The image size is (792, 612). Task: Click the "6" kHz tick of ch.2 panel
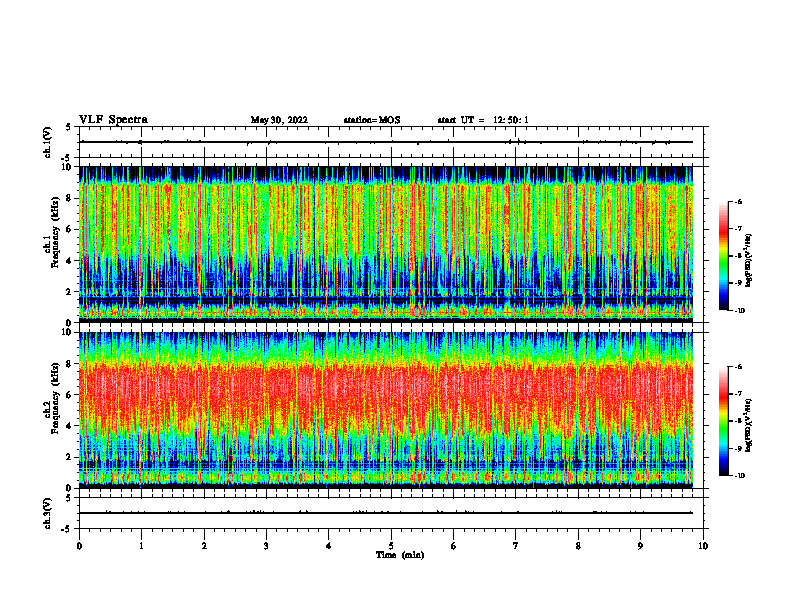tap(70, 395)
